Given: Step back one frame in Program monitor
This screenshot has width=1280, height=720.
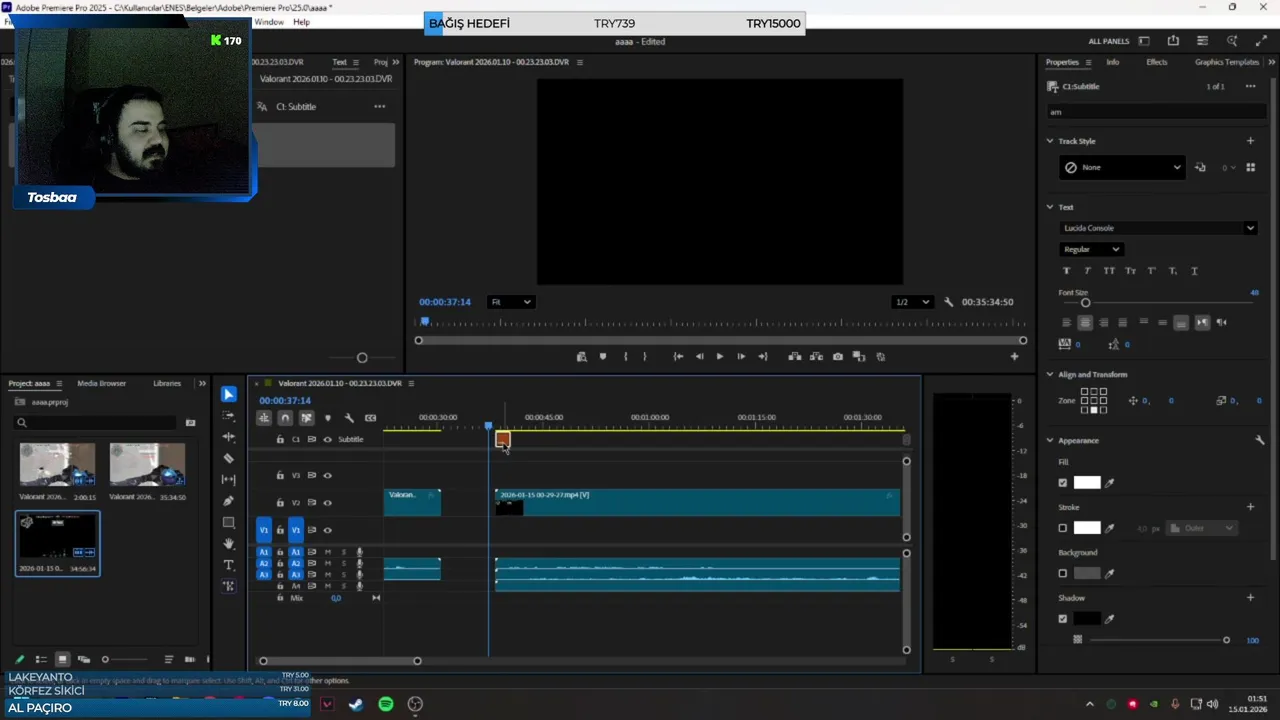Looking at the screenshot, I should [700, 356].
